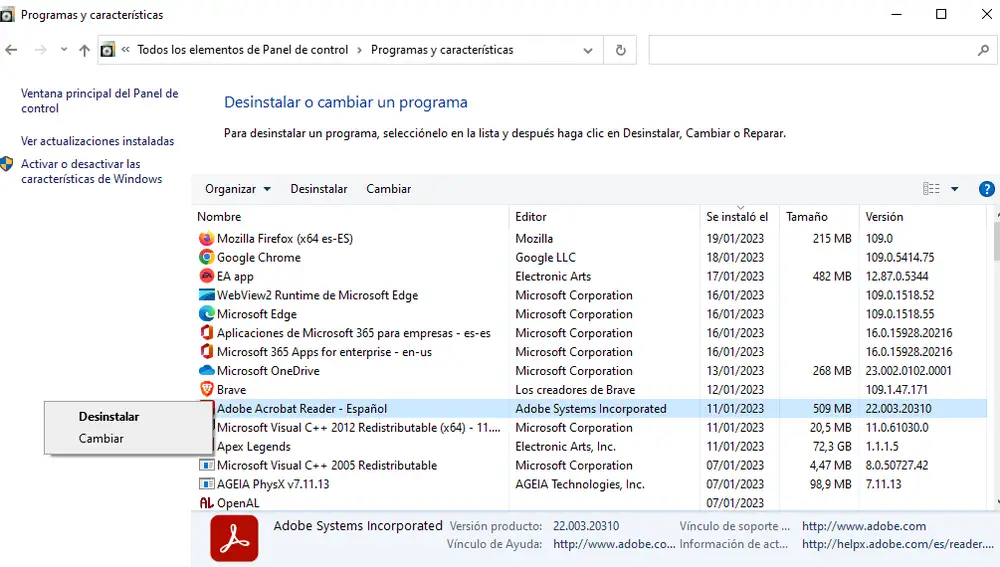Click the EA app icon
The image size is (1000, 567).
tap(206, 276)
